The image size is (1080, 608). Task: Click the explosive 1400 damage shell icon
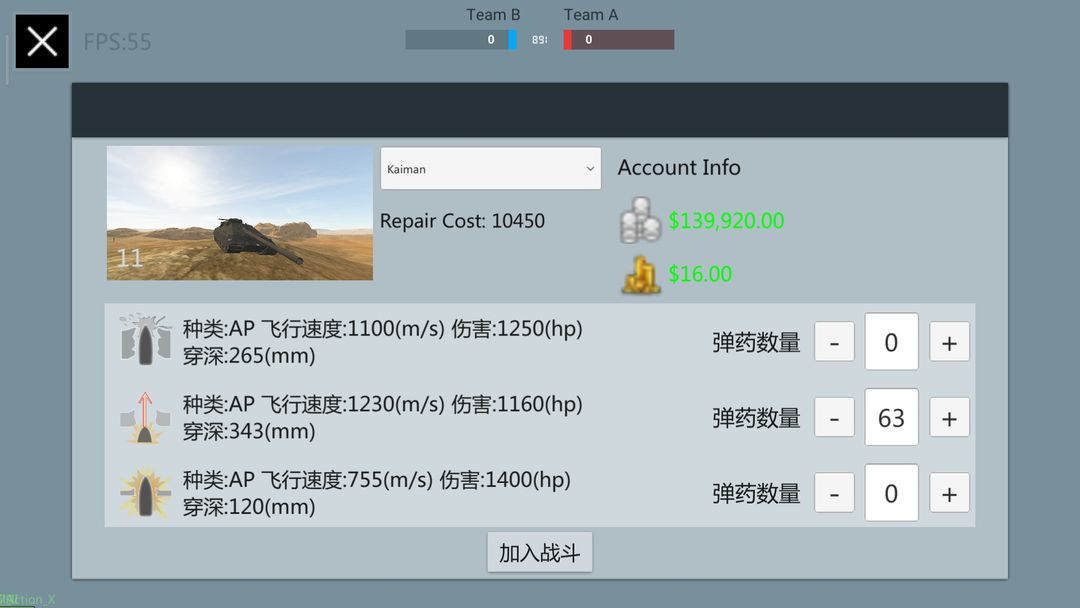[145, 493]
